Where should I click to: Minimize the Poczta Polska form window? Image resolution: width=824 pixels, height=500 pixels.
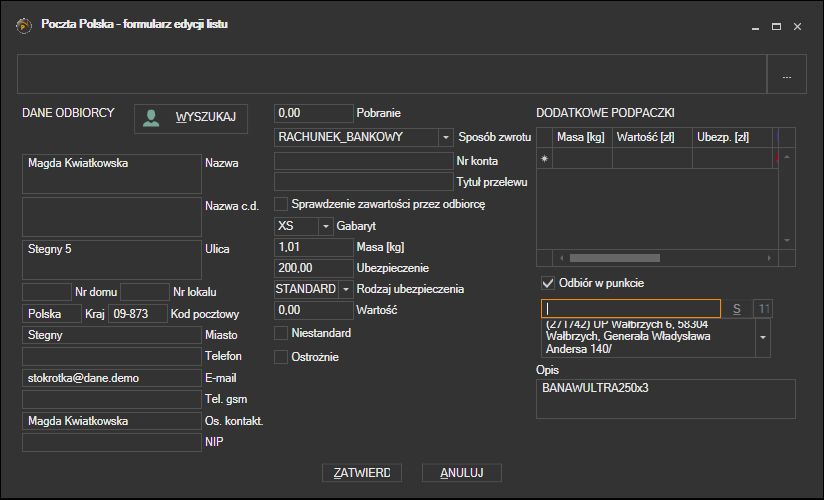point(755,26)
